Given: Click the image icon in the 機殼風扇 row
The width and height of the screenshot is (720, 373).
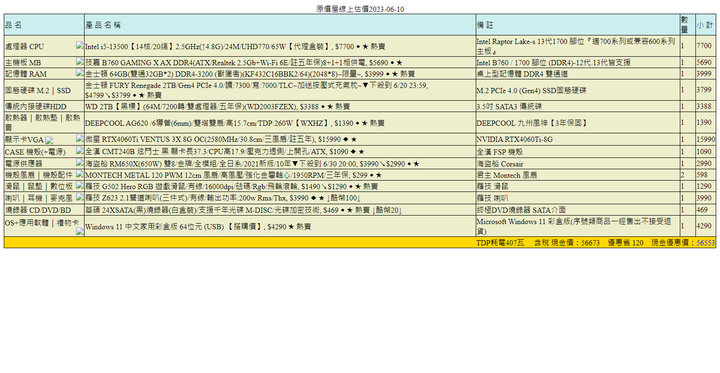Looking at the screenshot, I should (x=80, y=173).
